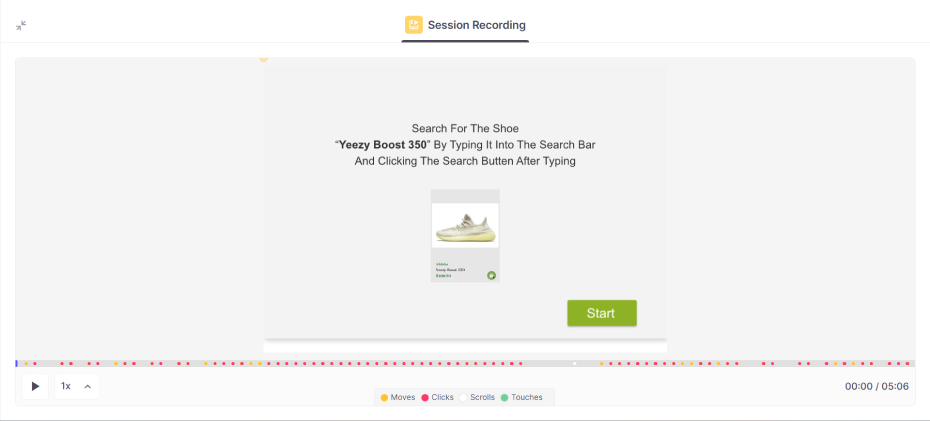Click the yellow Session Recording icon

pyautogui.click(x=413, y=25)
